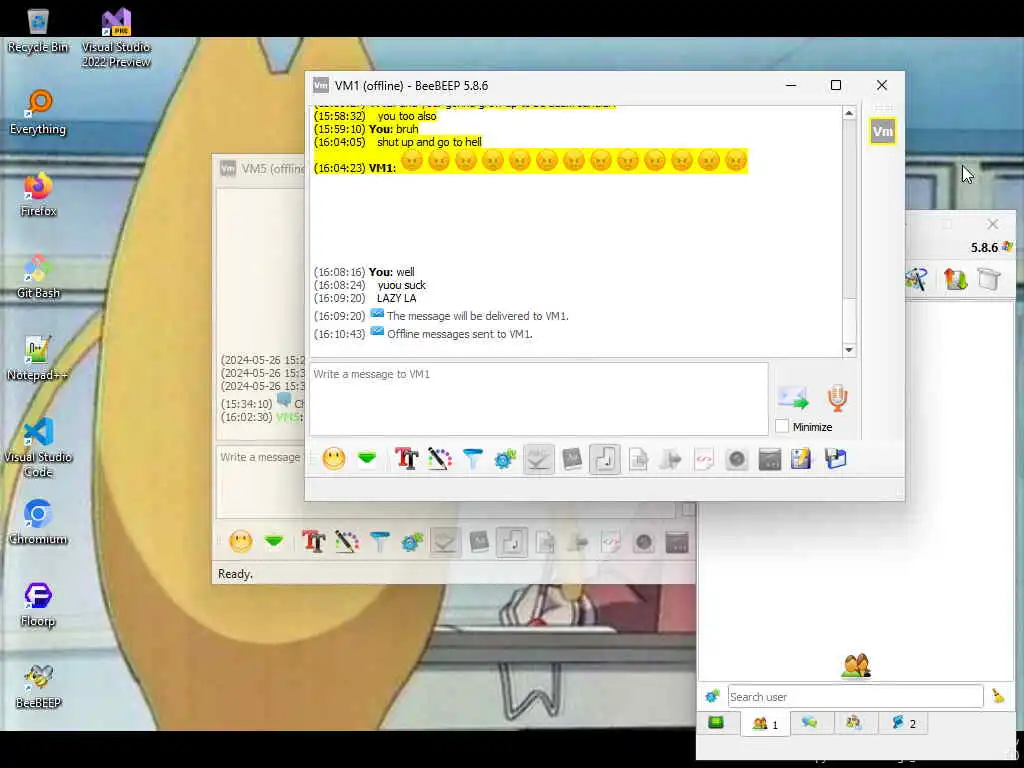Open the tools icon in main BeeBEEP window
Screen dimensions: 1024x768
point(916,279)
